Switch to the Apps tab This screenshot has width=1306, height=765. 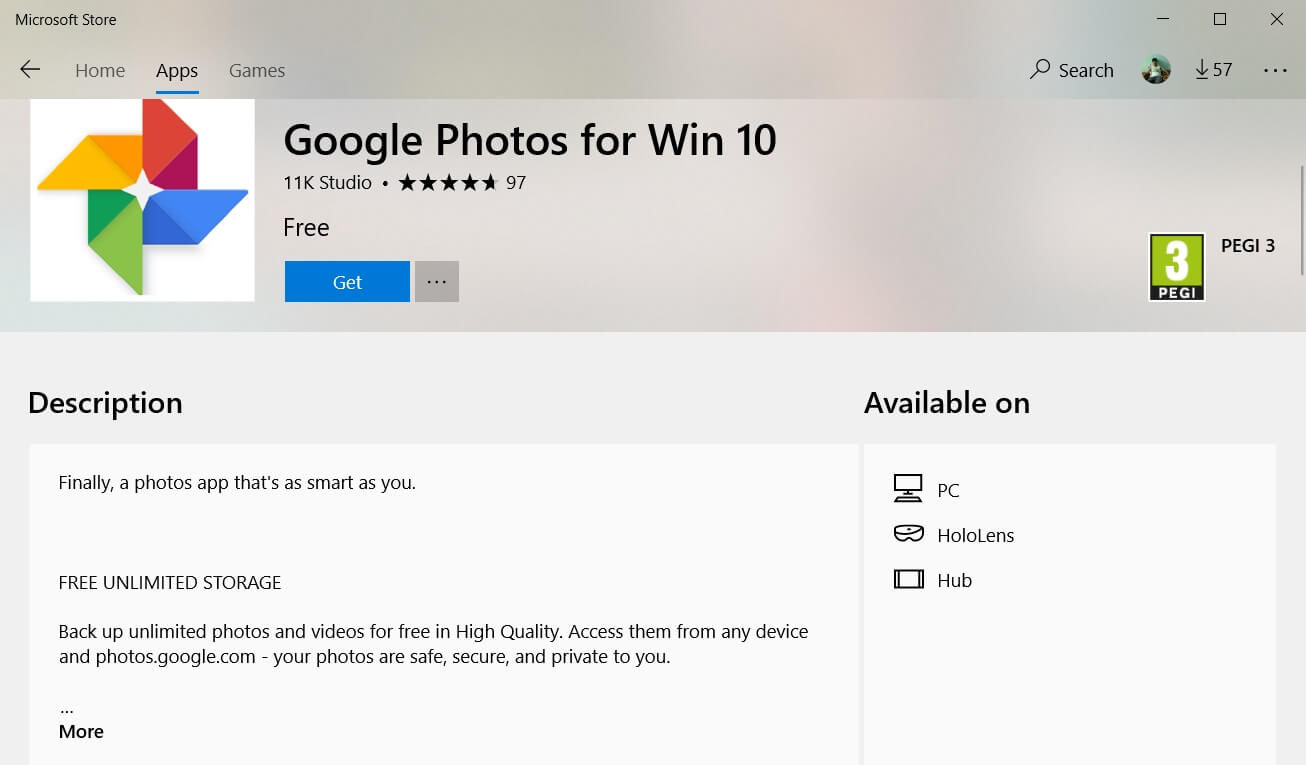177,71
